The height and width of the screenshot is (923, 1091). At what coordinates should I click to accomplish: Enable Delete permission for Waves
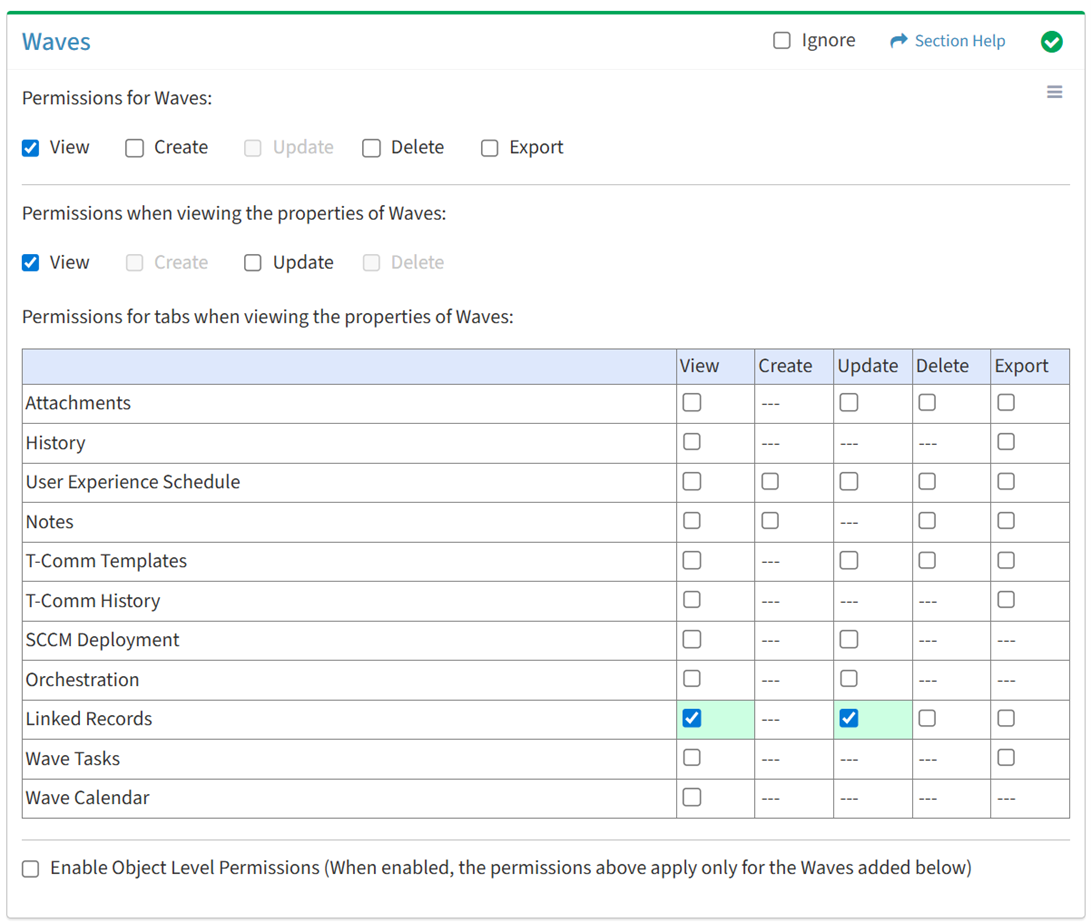tap(372, 148)
